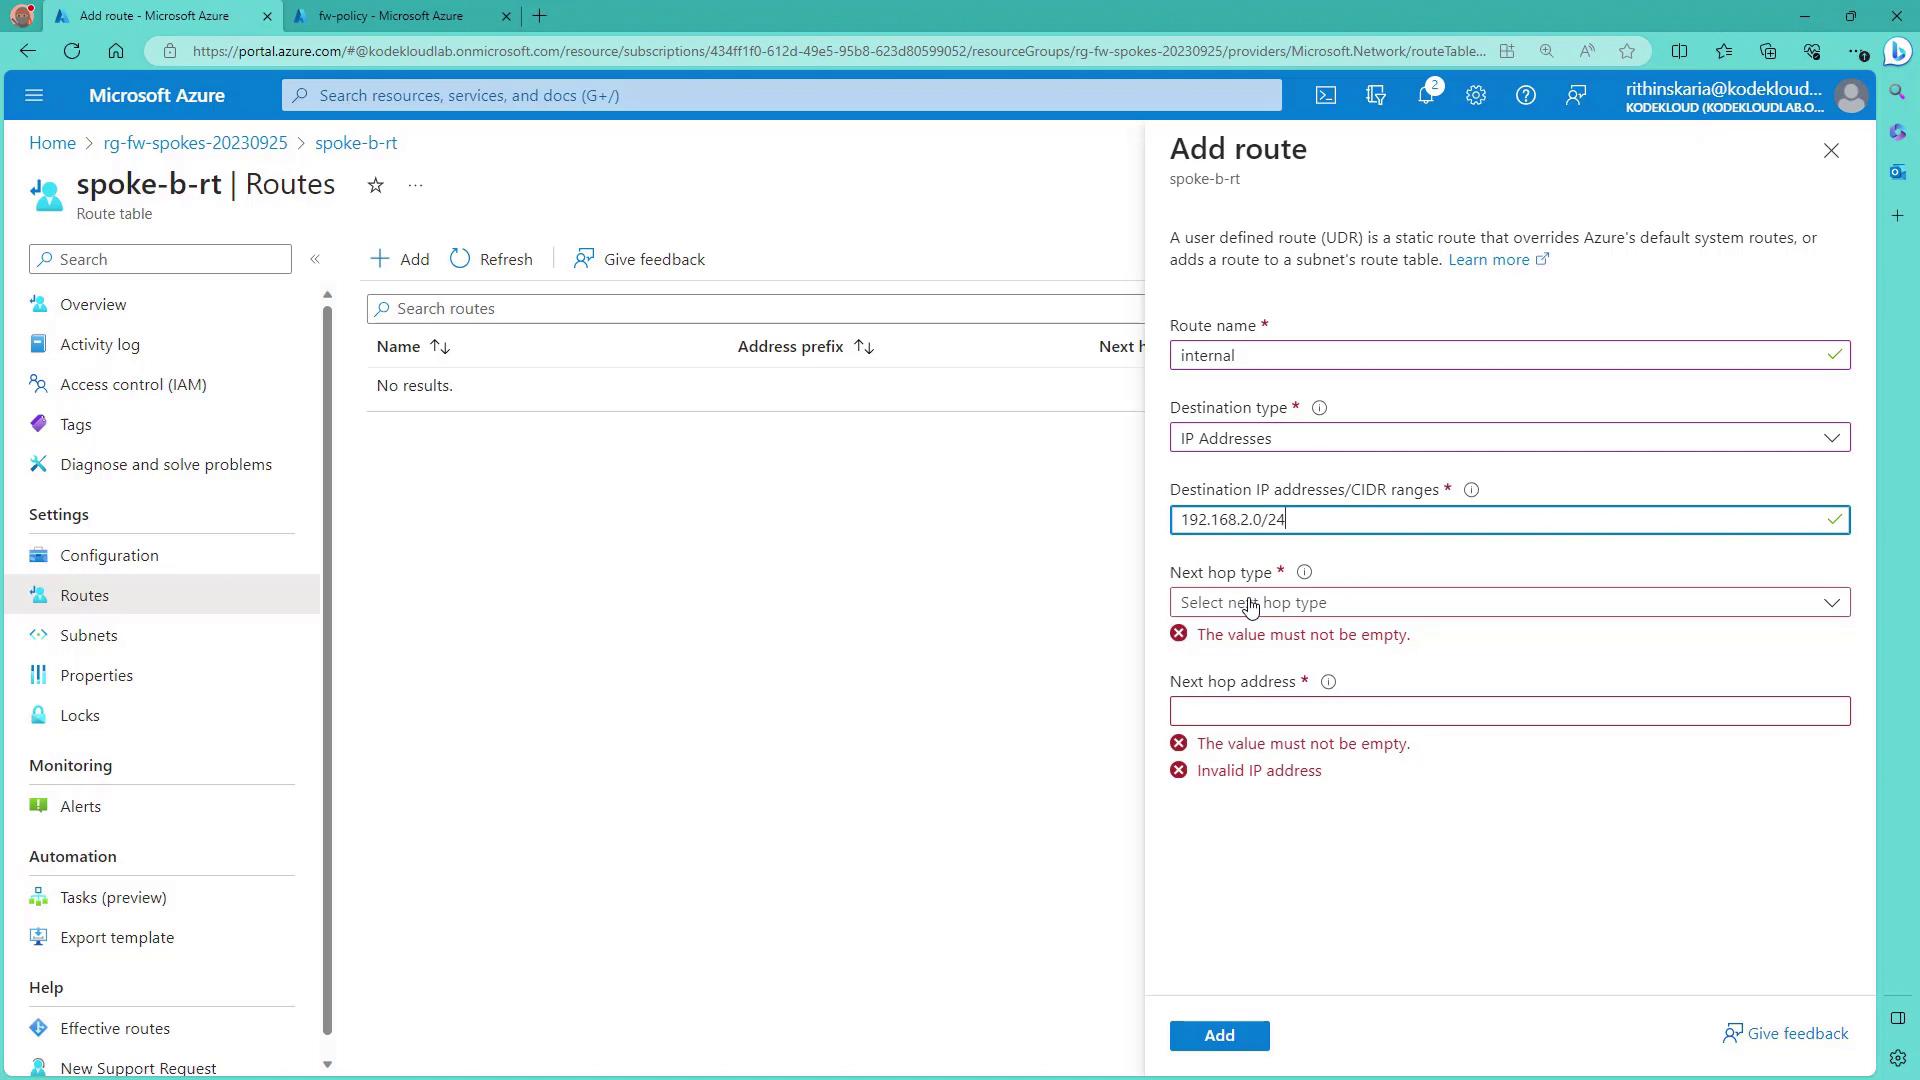Open Azure Cloud Shell icon
This screenshot has height=1080, width=1920.
pos(1325,96)
